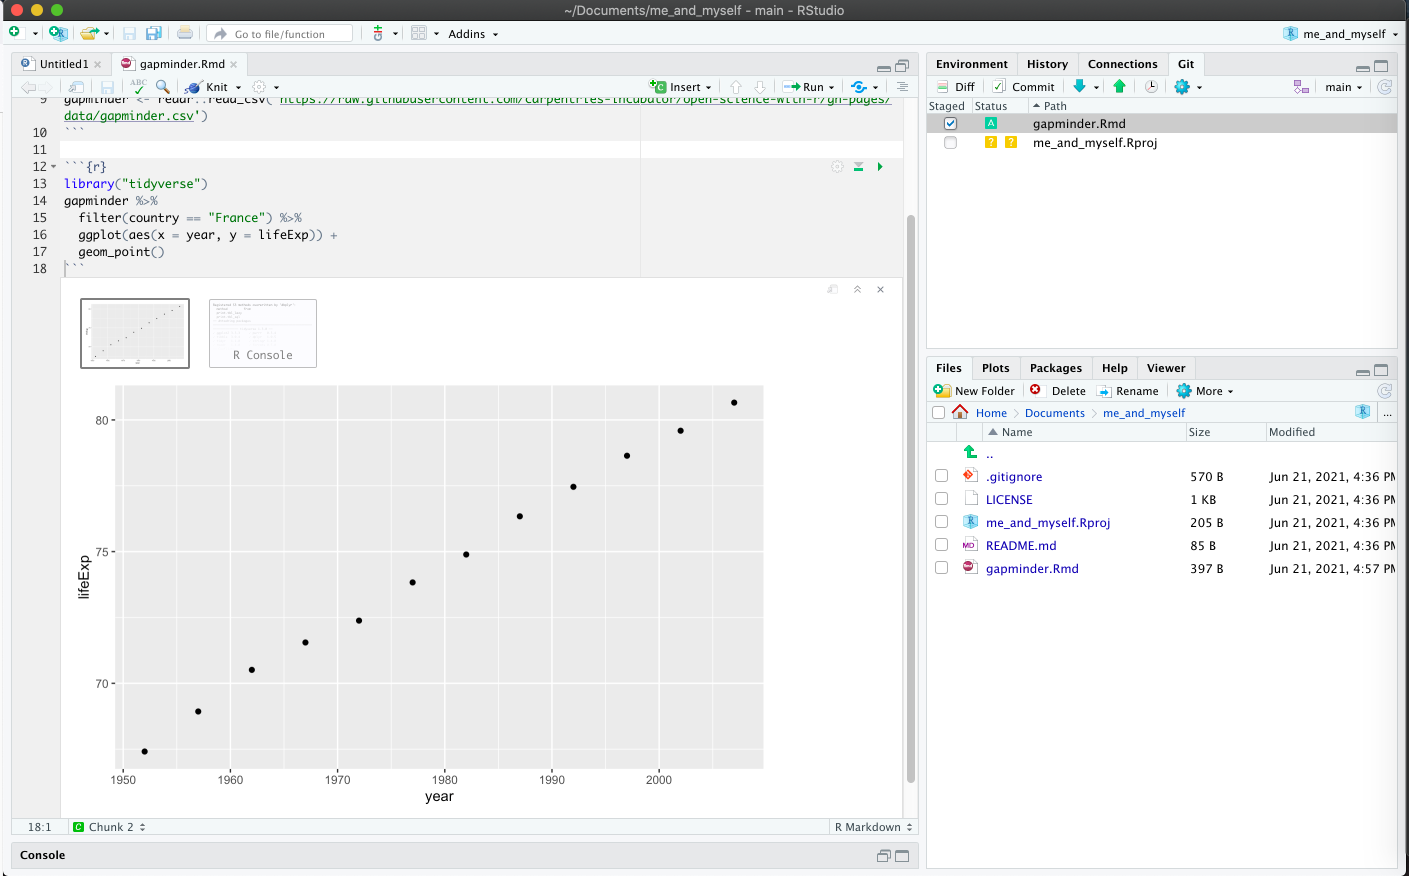Viewport: 1409px width, 876px height.
Task: Click go to previous chunk arrow
Action: [736, 87]
